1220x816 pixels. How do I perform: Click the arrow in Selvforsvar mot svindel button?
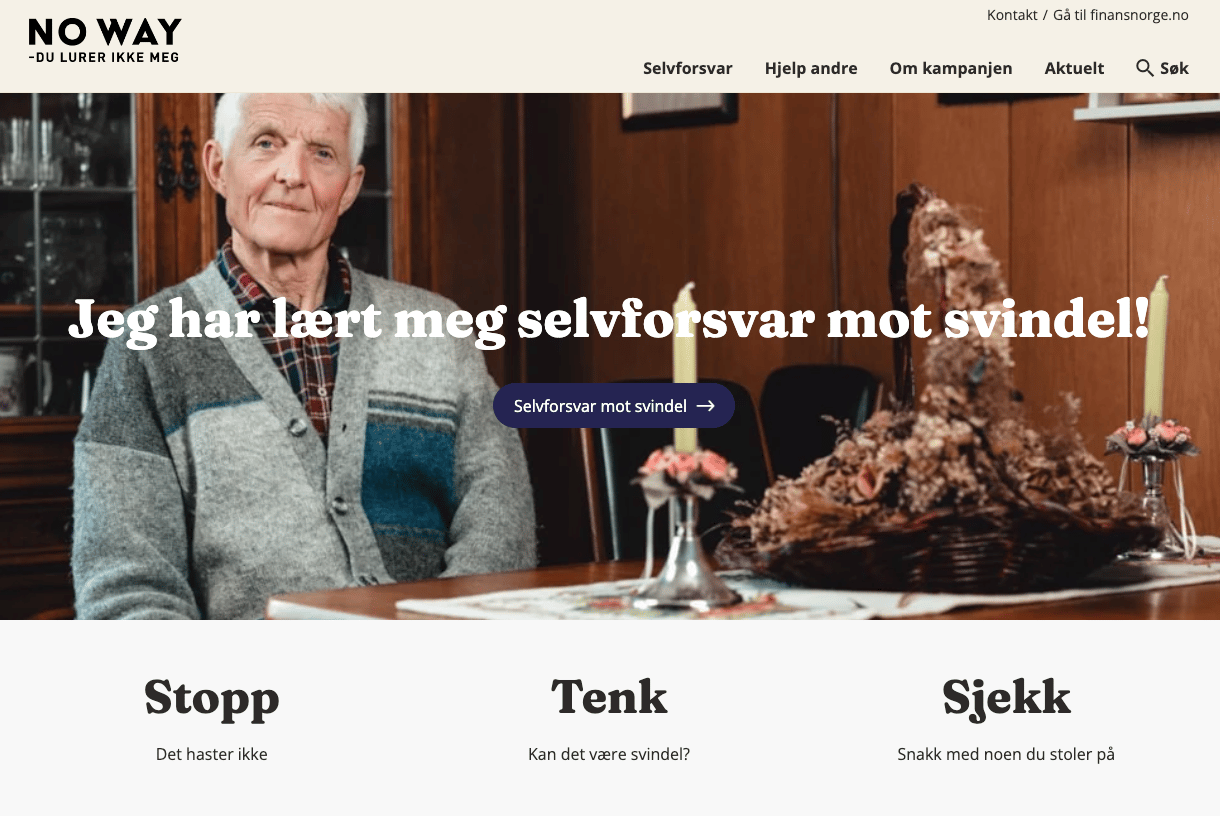pos(706,406)
